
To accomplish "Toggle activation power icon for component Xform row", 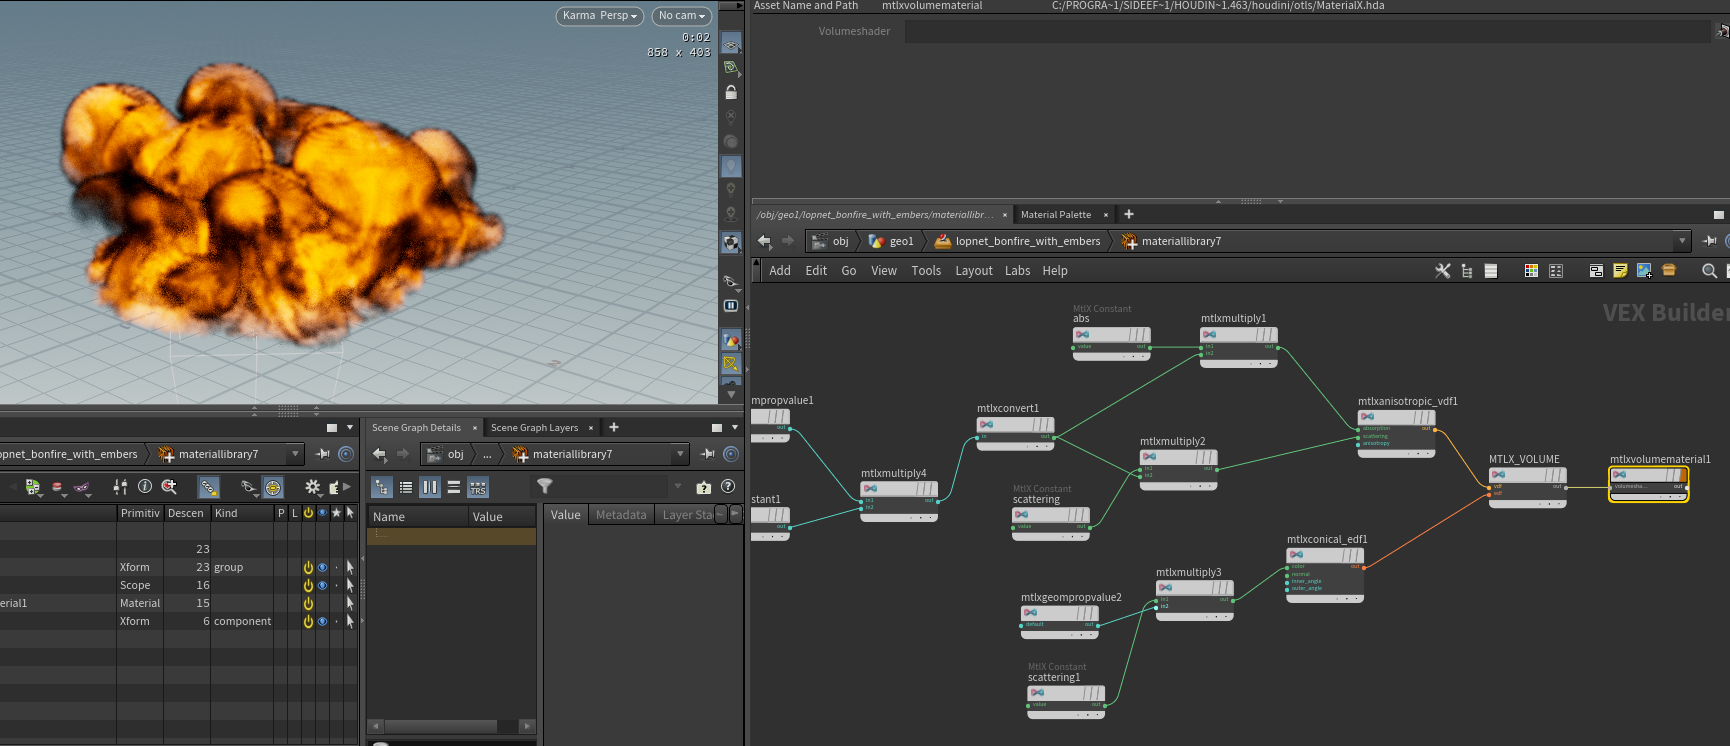I will (x=308, y=621).
